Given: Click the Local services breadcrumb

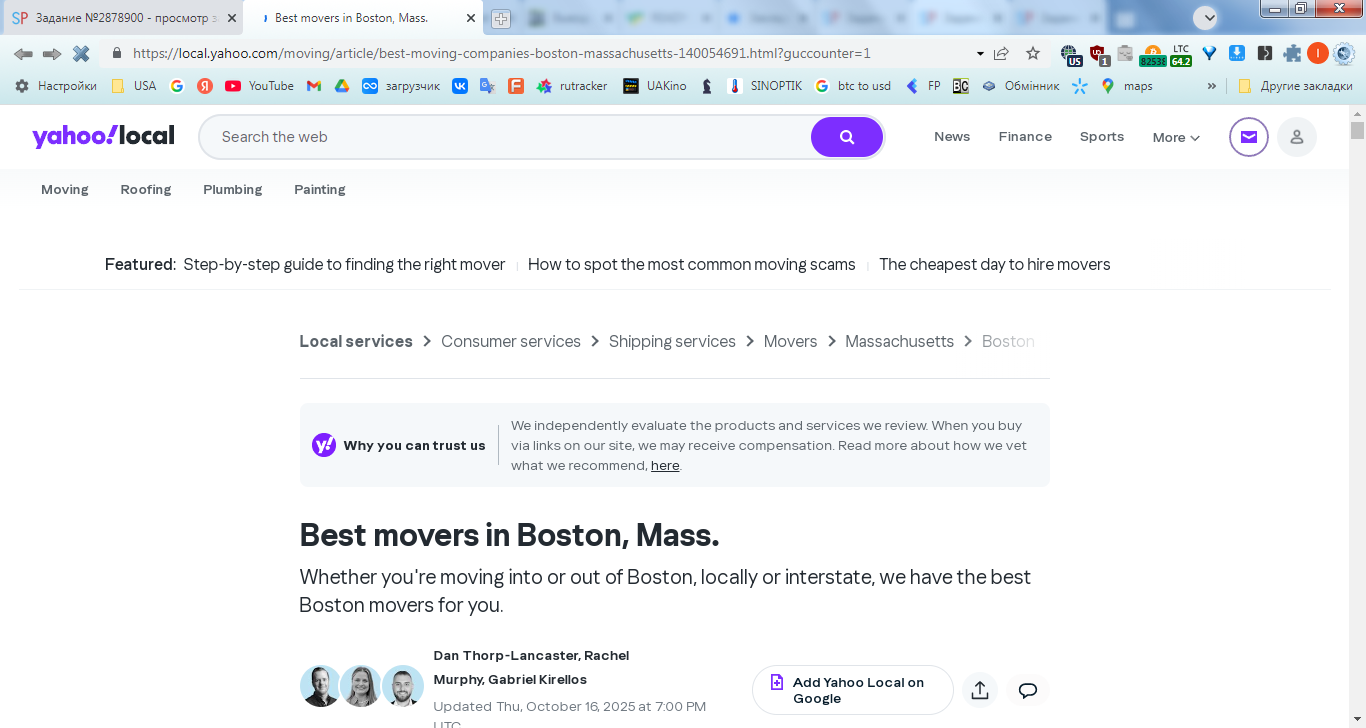Looking at the screenshot, I should 356,342.
